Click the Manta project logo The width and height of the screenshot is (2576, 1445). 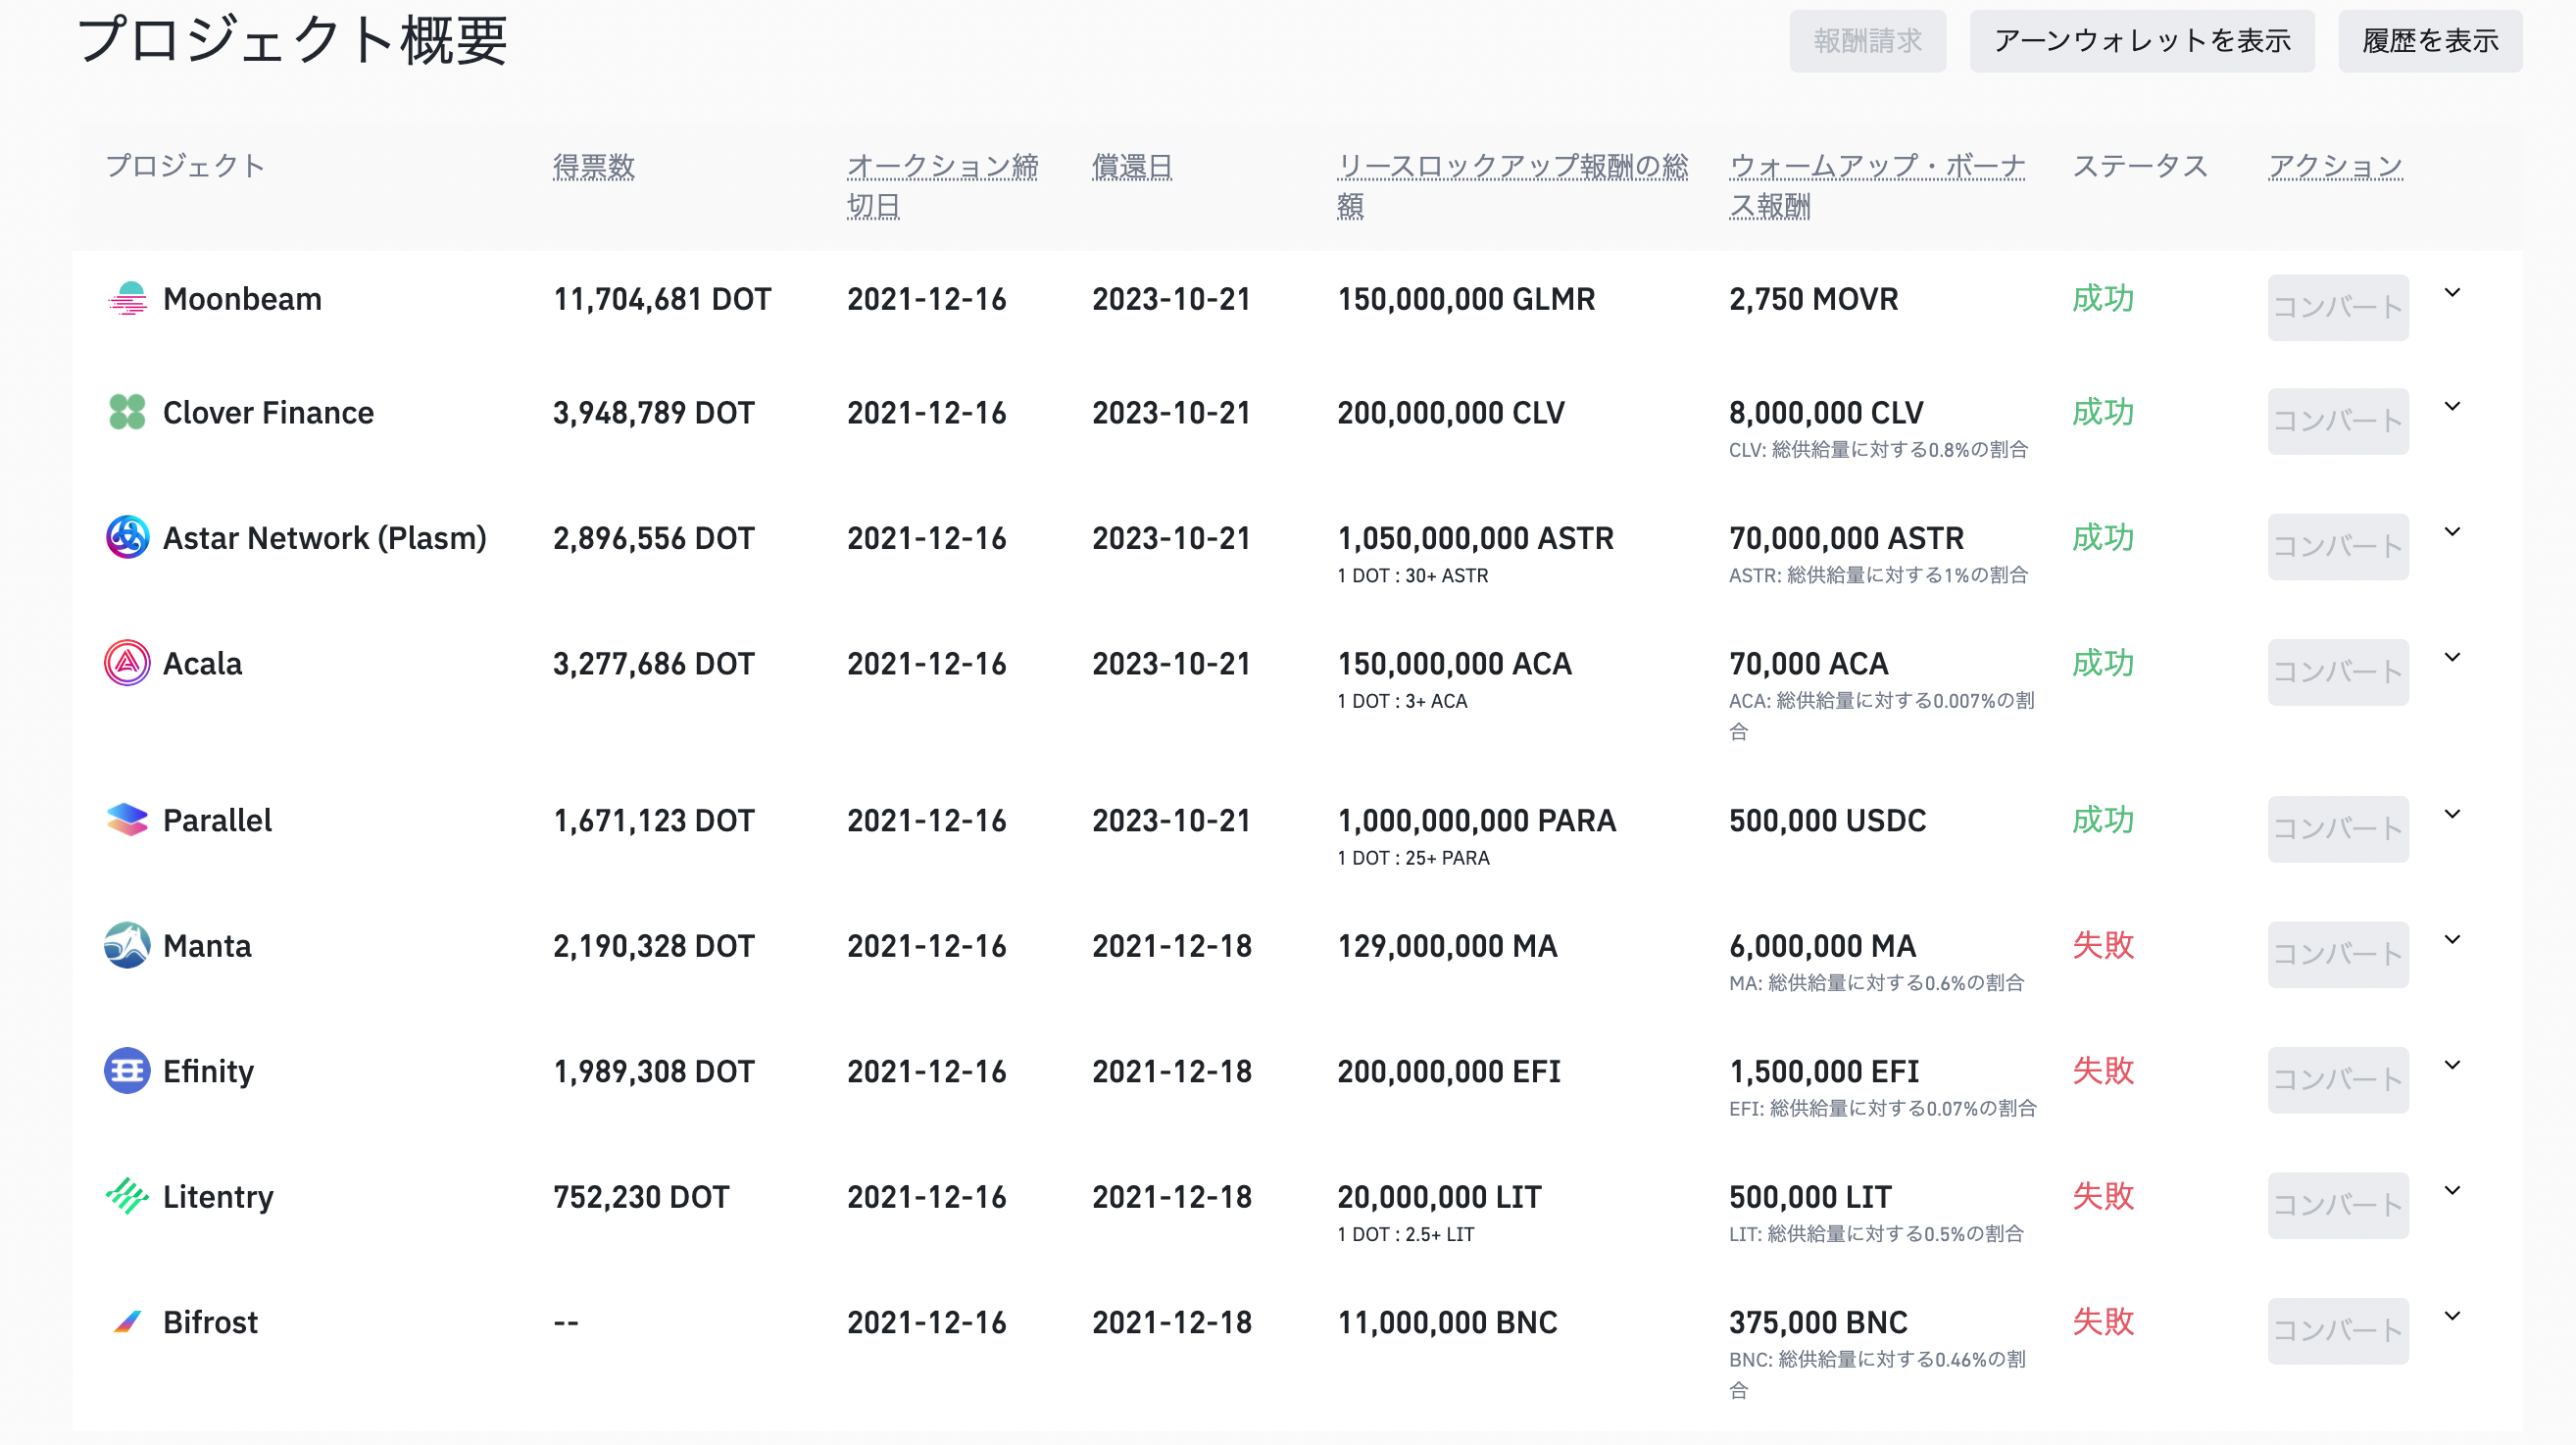127,945
